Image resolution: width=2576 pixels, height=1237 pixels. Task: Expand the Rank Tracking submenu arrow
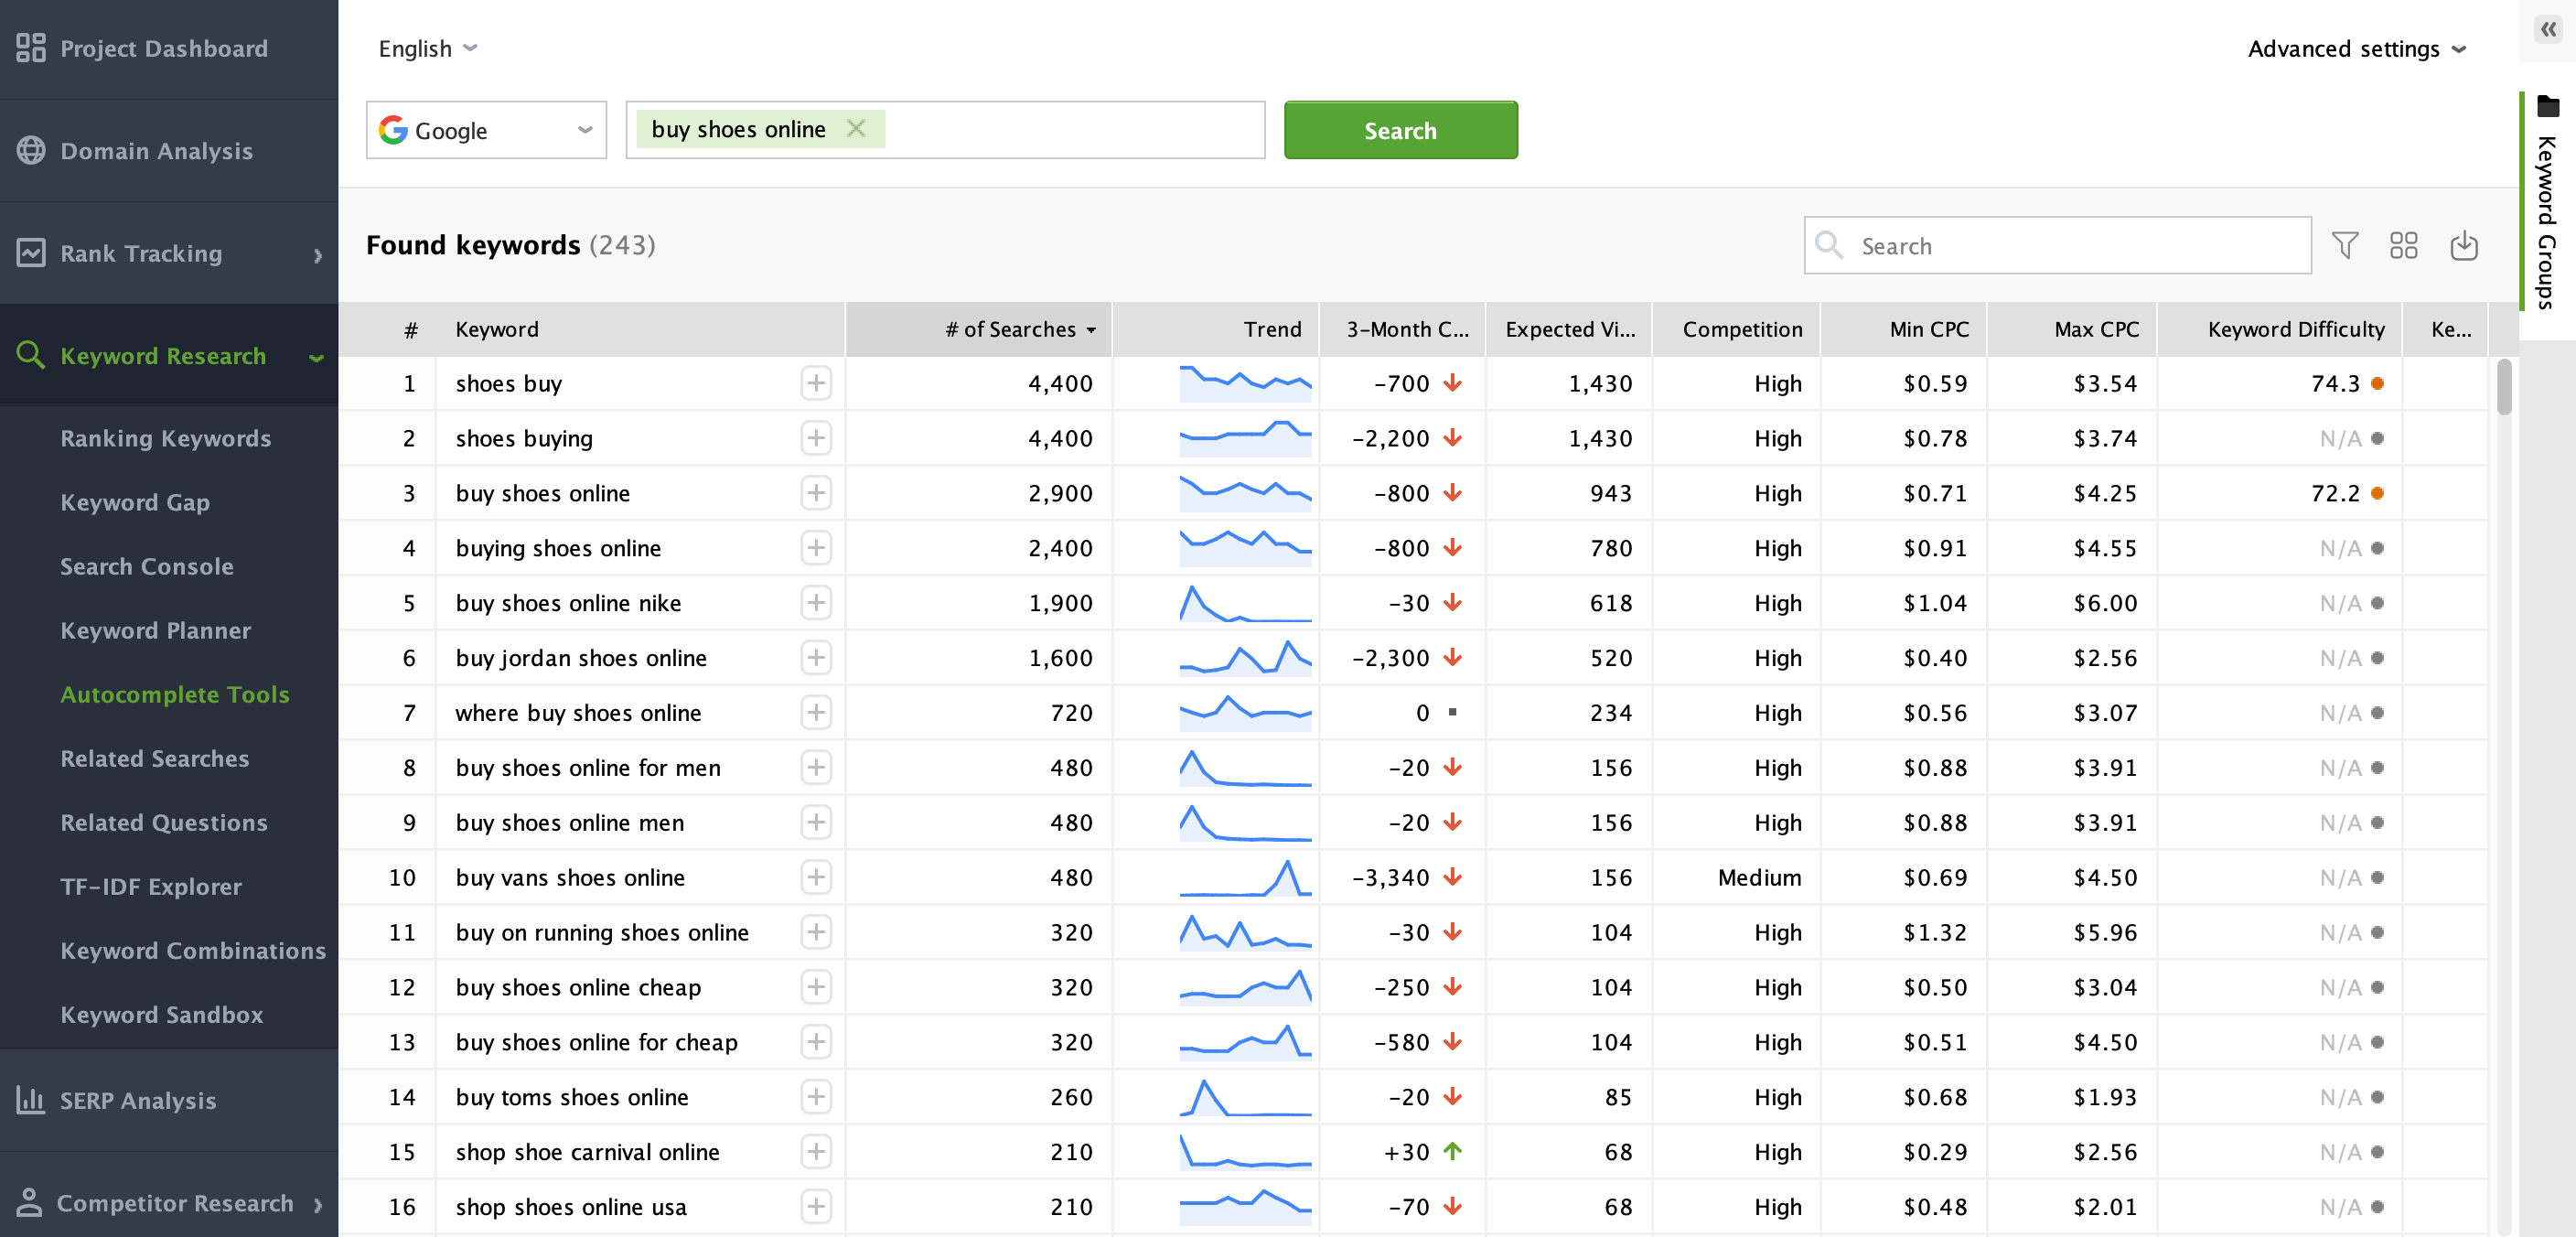pyautogui.click(x=318, y=255)
